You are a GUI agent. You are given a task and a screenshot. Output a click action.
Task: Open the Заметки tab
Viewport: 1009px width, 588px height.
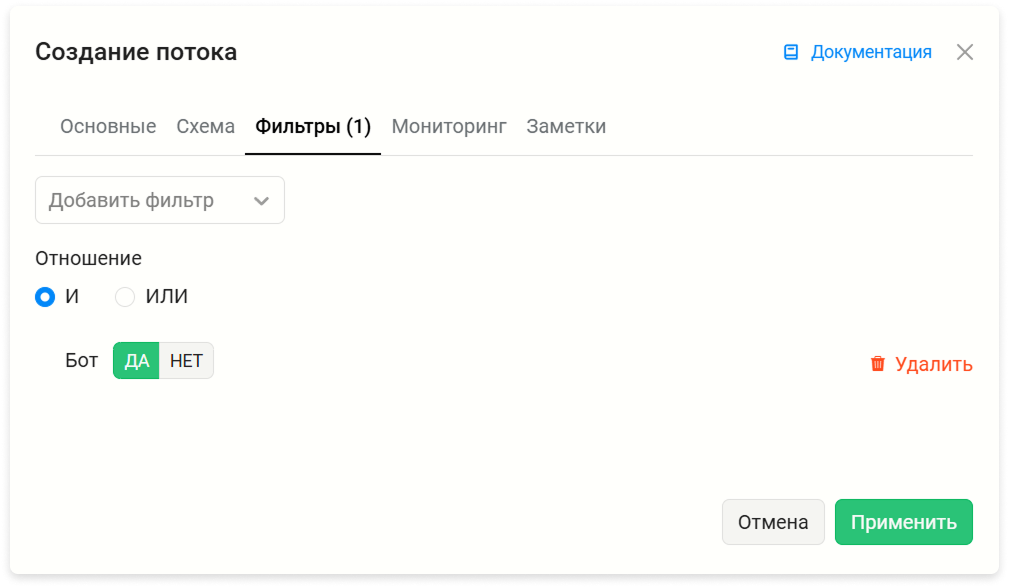tap(566, 126)
